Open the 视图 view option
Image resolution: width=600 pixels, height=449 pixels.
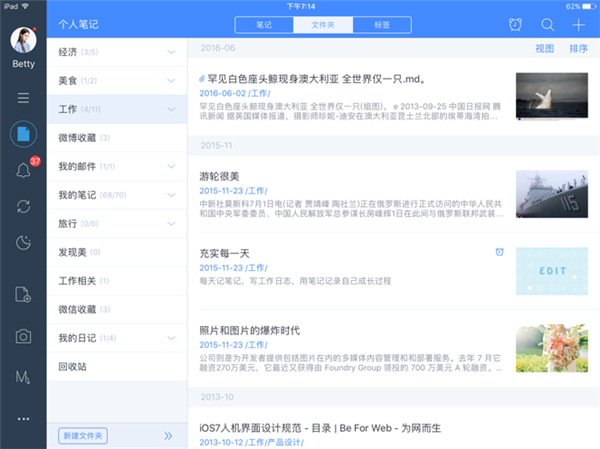(545, 48)
